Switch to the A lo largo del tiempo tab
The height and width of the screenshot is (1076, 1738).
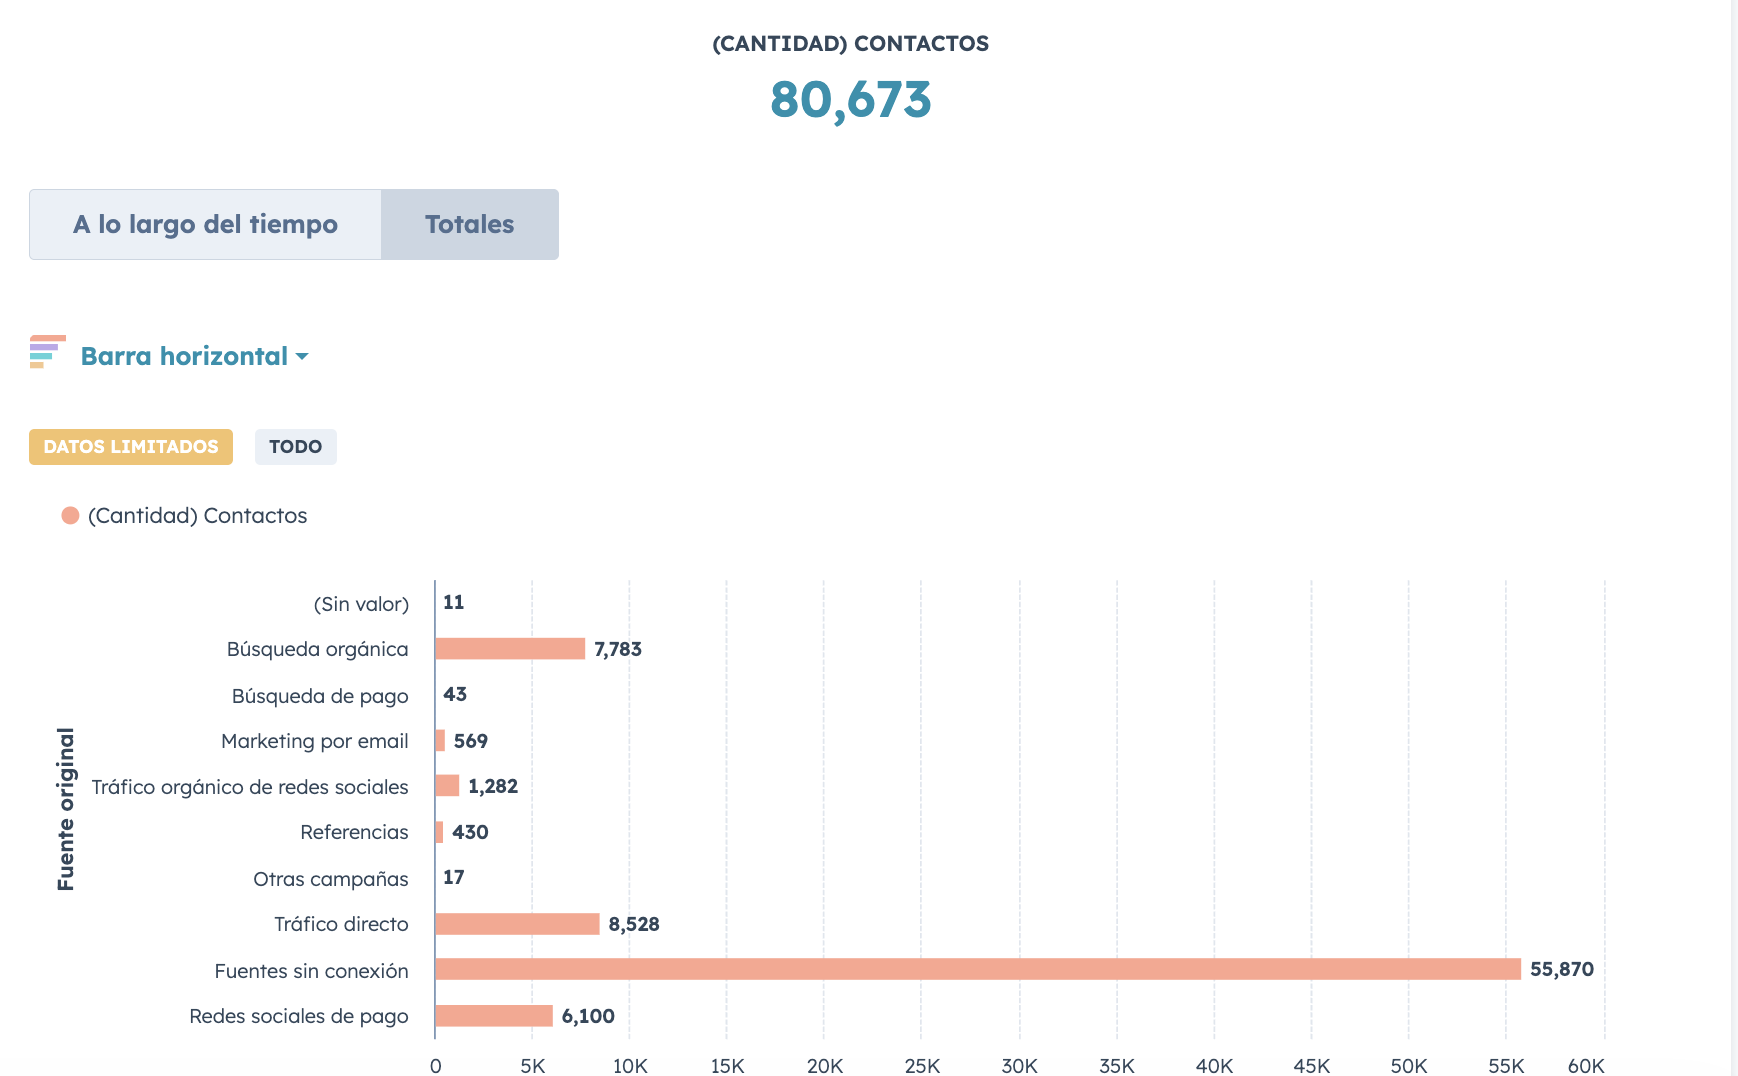(x=205, y=225)
